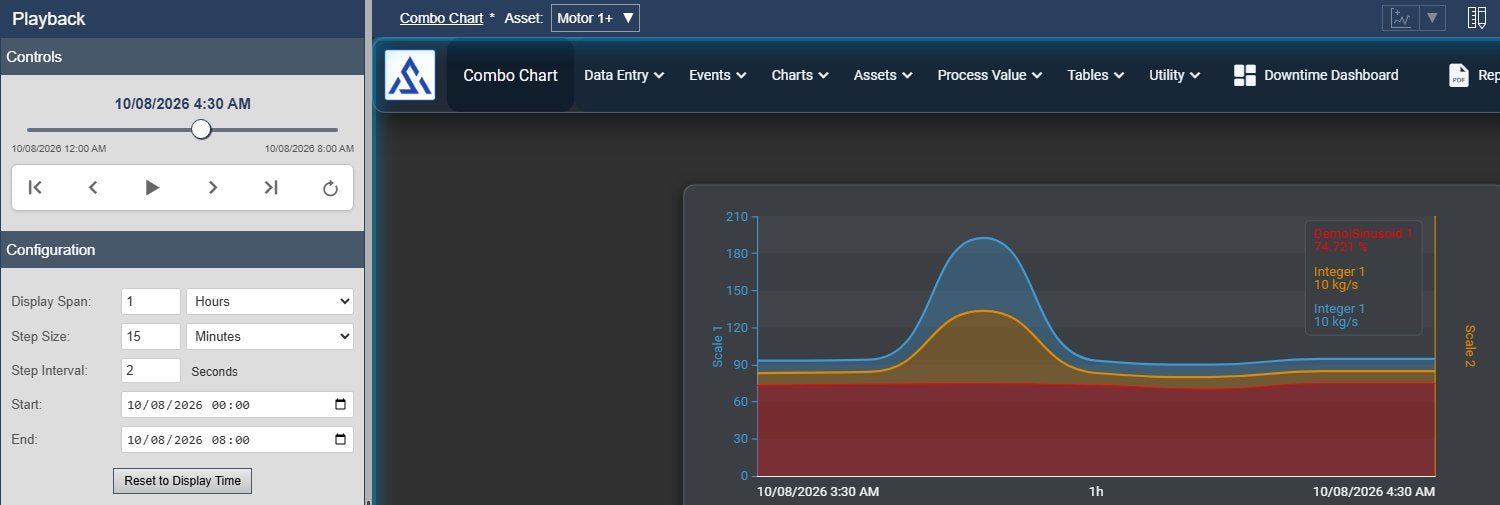Open calendar picker for Start field

340,405
